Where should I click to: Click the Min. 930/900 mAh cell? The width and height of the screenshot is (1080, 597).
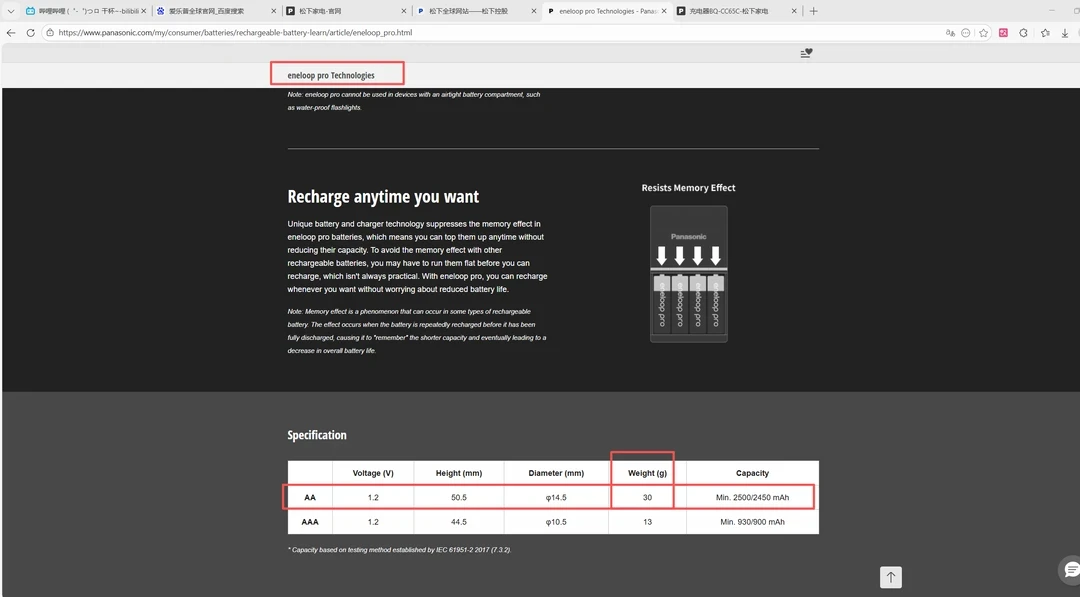coord(752,522)
